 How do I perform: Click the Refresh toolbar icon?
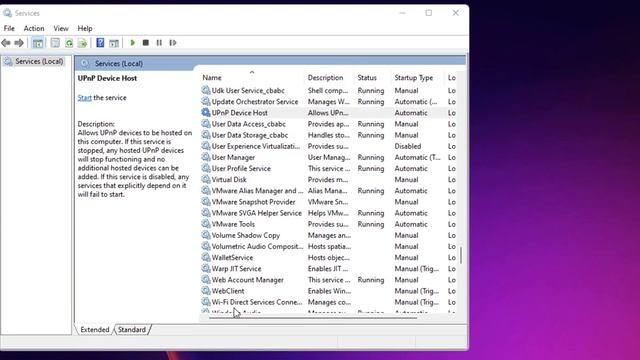(x=69, y=42)
